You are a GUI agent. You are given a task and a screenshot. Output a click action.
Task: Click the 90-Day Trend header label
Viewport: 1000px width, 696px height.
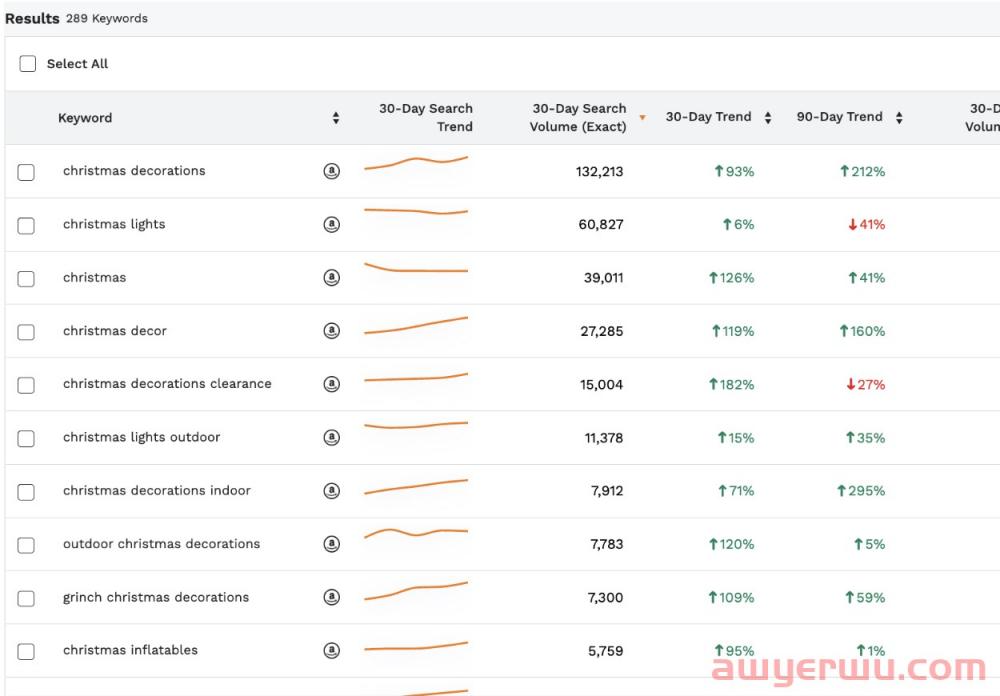coord(839,117)
